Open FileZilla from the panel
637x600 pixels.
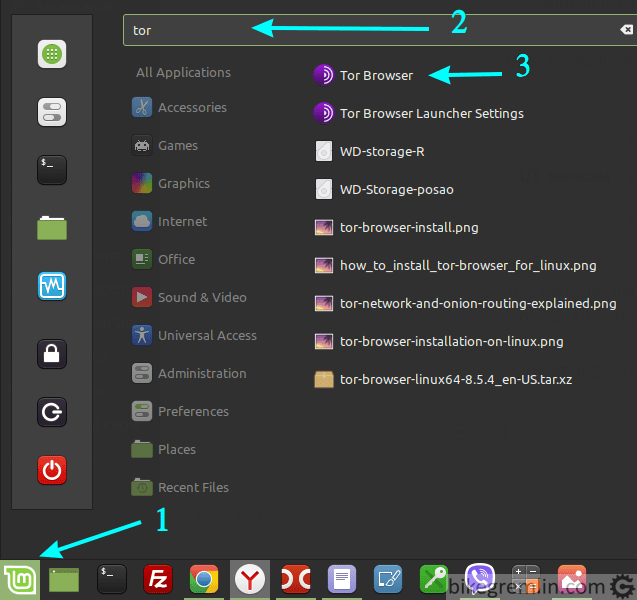[158, 579]
